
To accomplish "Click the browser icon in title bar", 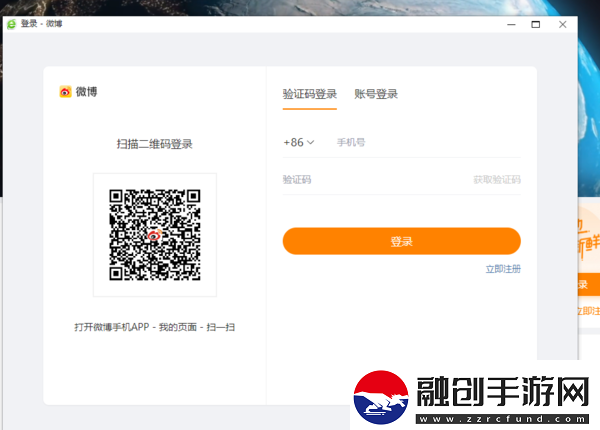I will coord(11,24).
